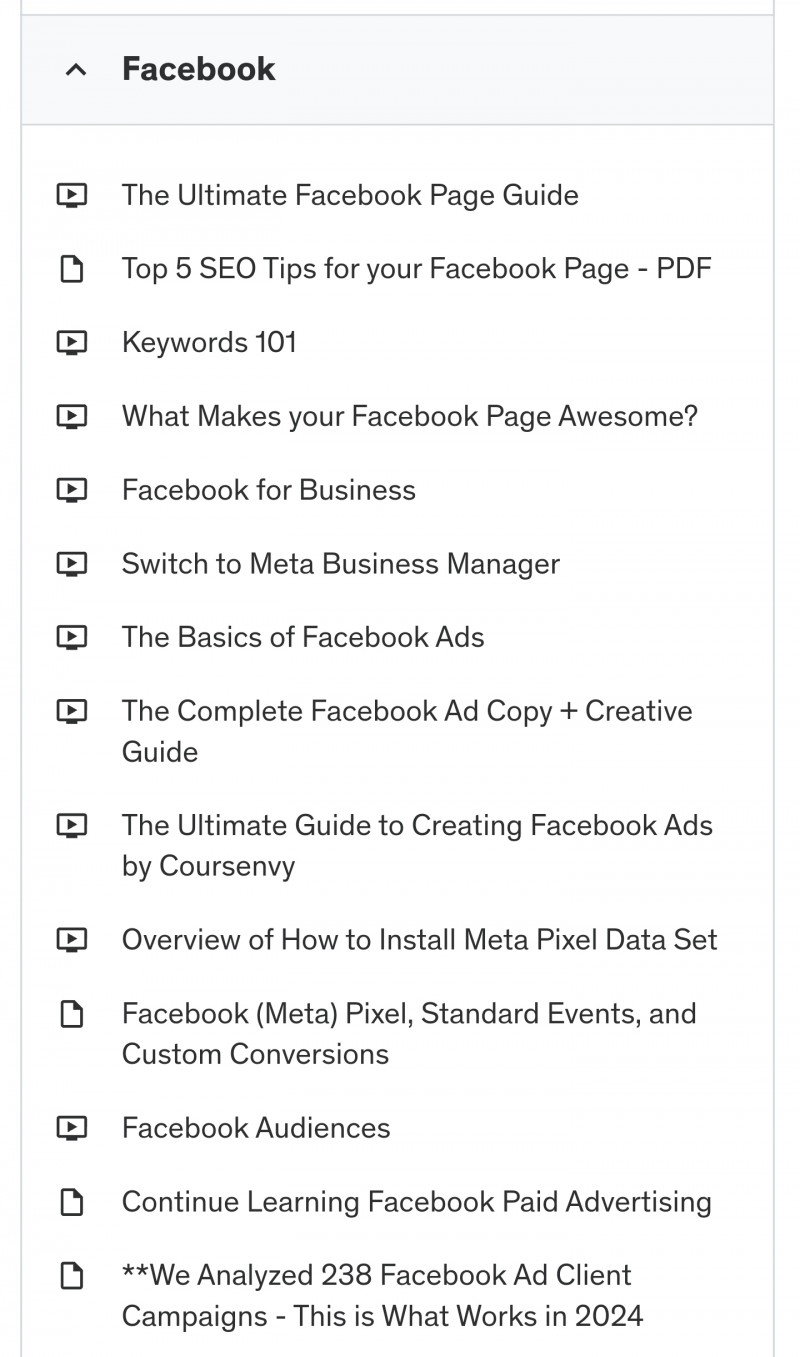Click document icon beside Top 5 SEO Tips PDF
This screenshot has width=800, height=1357.
pos(72,269)
